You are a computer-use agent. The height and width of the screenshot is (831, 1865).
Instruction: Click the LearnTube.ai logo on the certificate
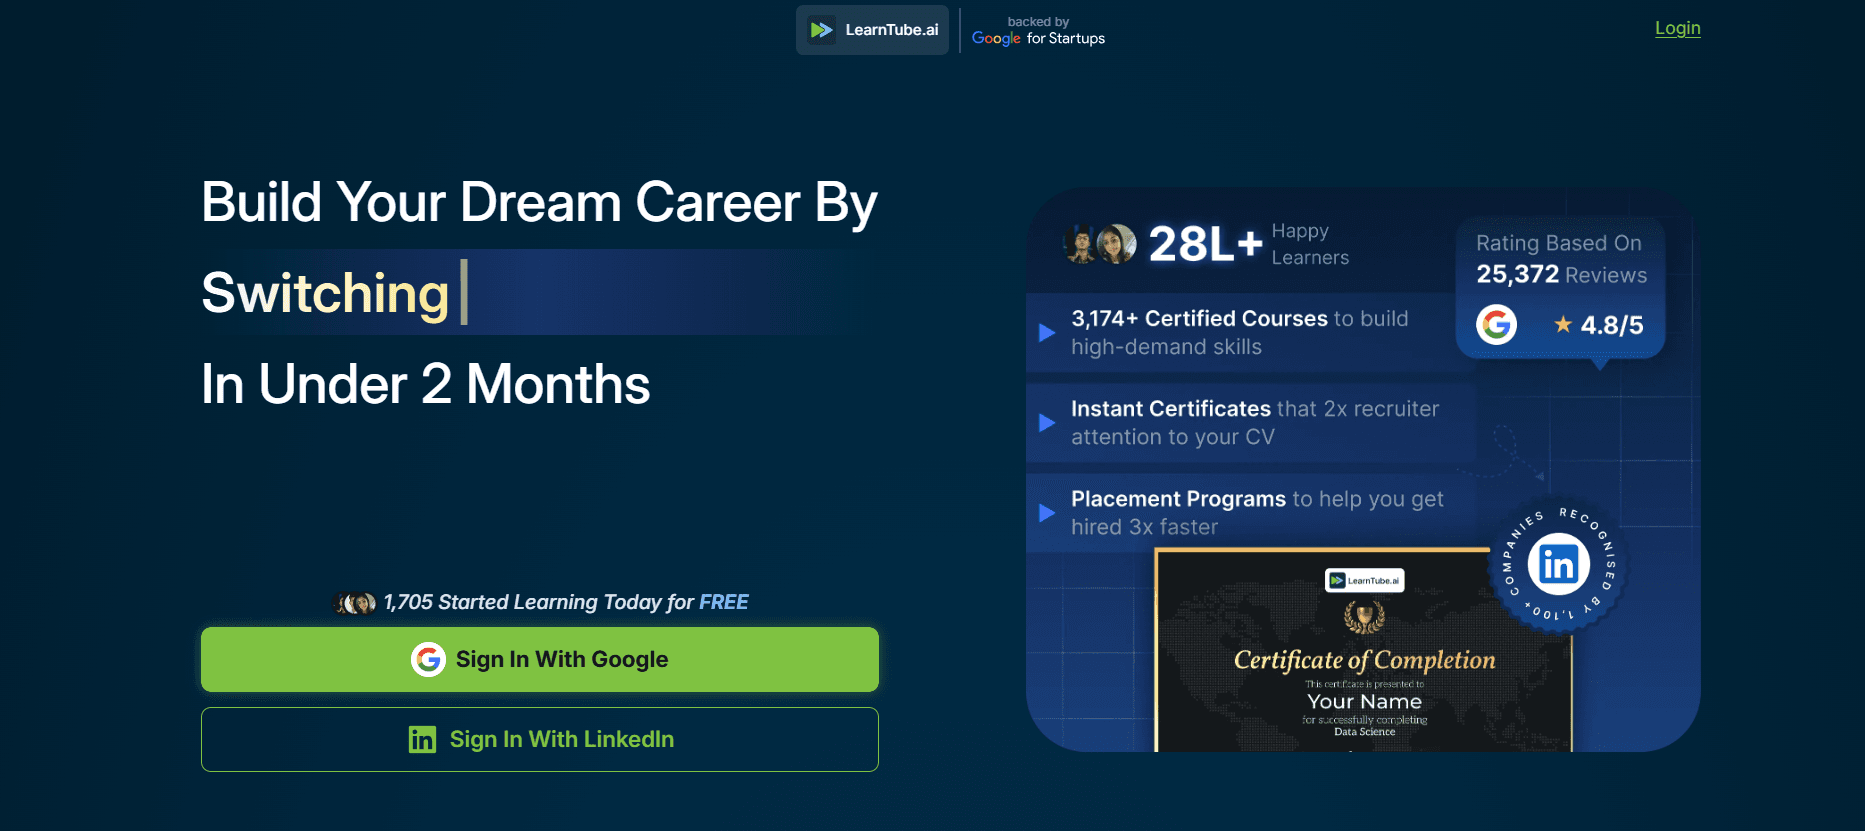[x=1364, y=580]
